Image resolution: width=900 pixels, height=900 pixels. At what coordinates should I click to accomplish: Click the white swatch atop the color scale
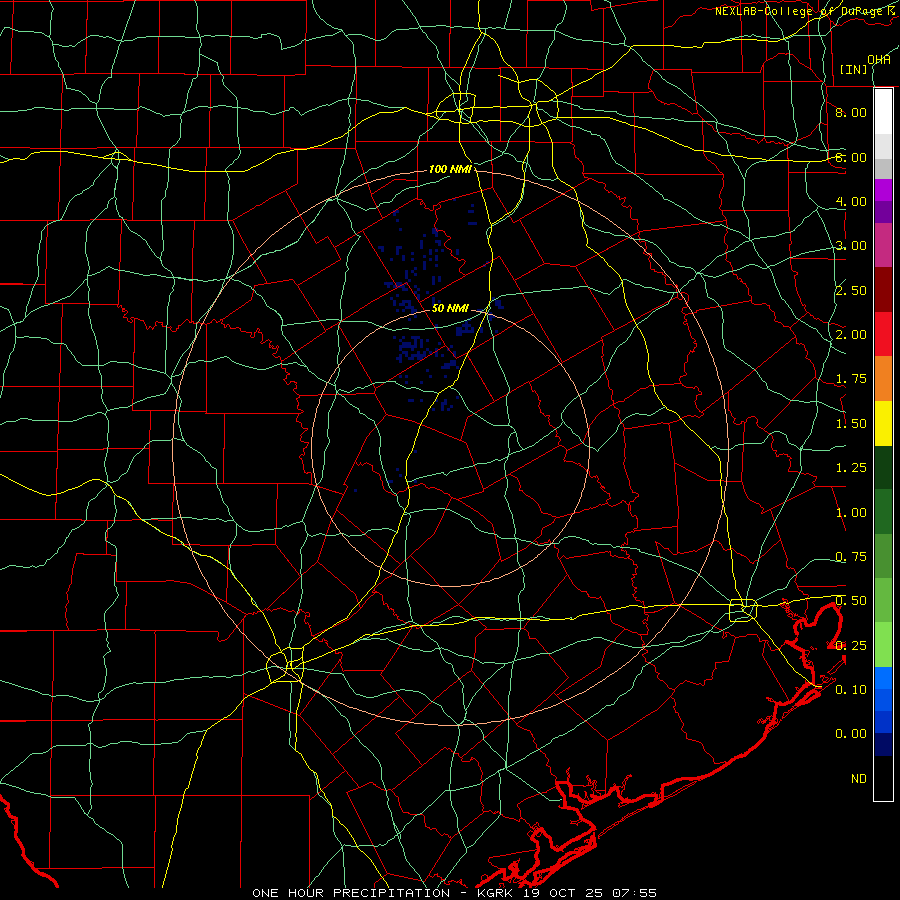tap(883, 112)
